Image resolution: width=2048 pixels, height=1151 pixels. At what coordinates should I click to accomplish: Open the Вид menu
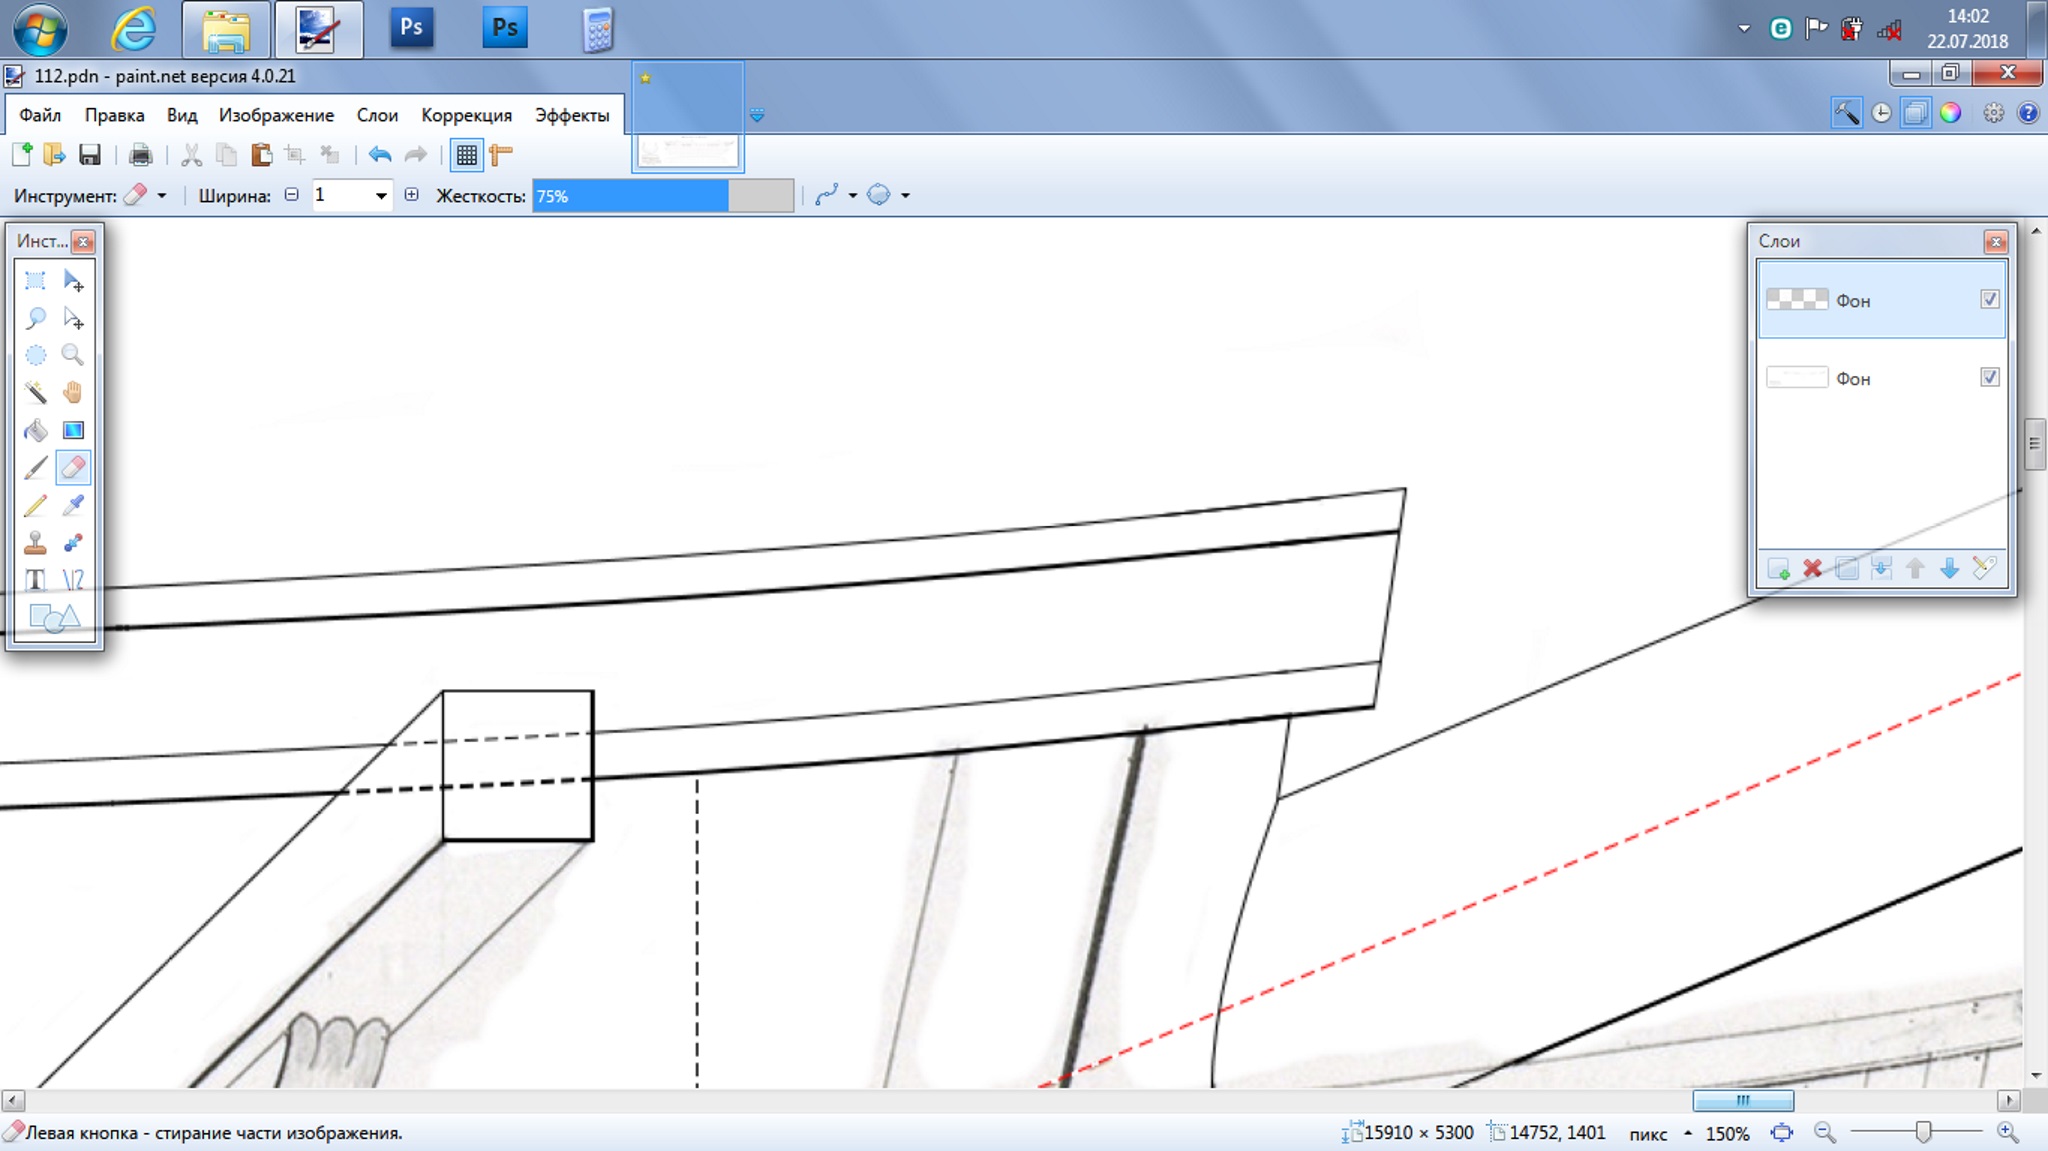182,115
